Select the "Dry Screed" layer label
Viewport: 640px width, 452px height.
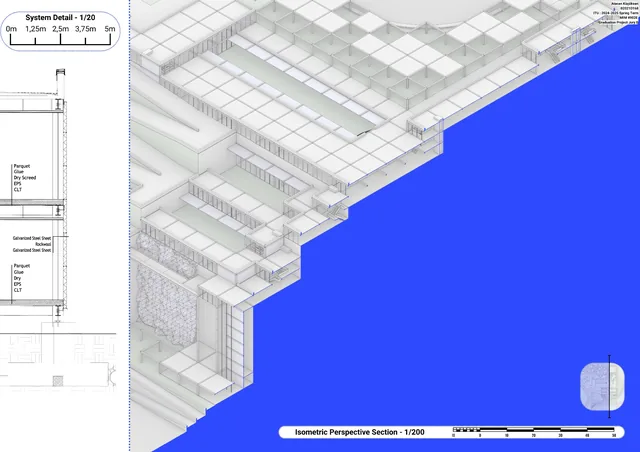pyautogui.click(x=25, y=178)
